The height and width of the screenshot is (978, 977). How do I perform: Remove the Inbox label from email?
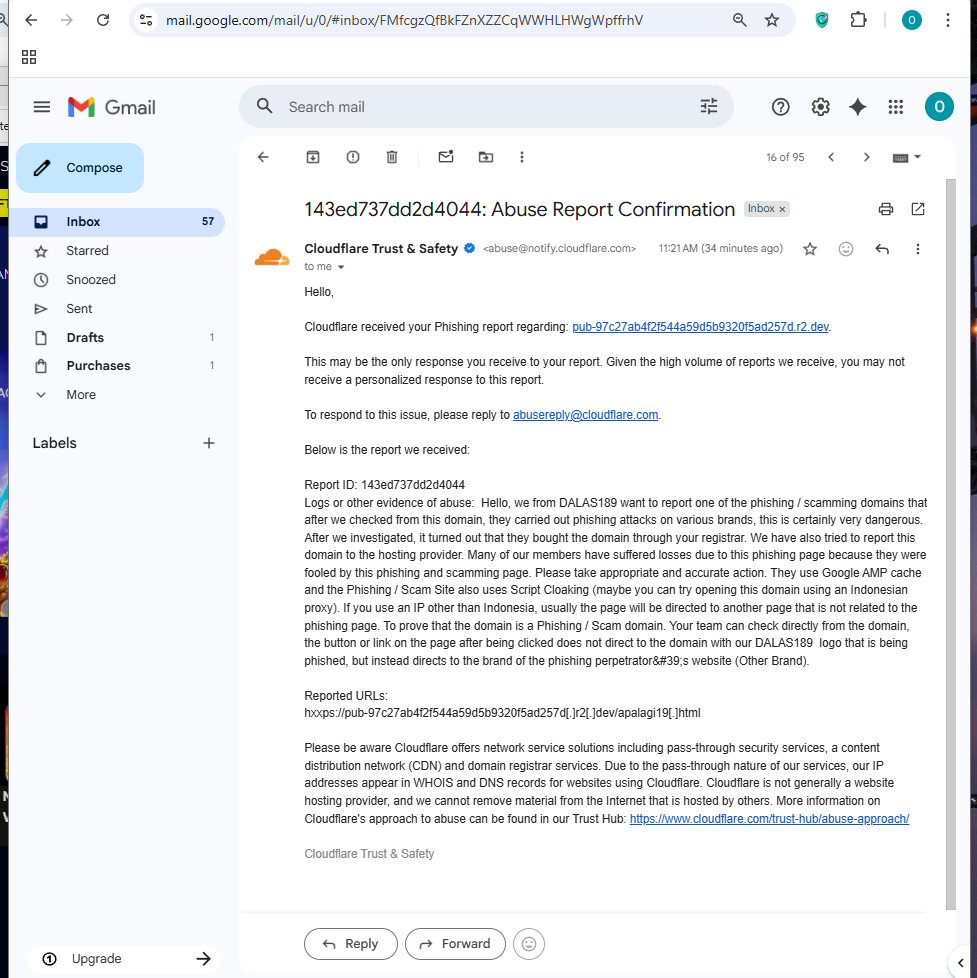(782, 209)
